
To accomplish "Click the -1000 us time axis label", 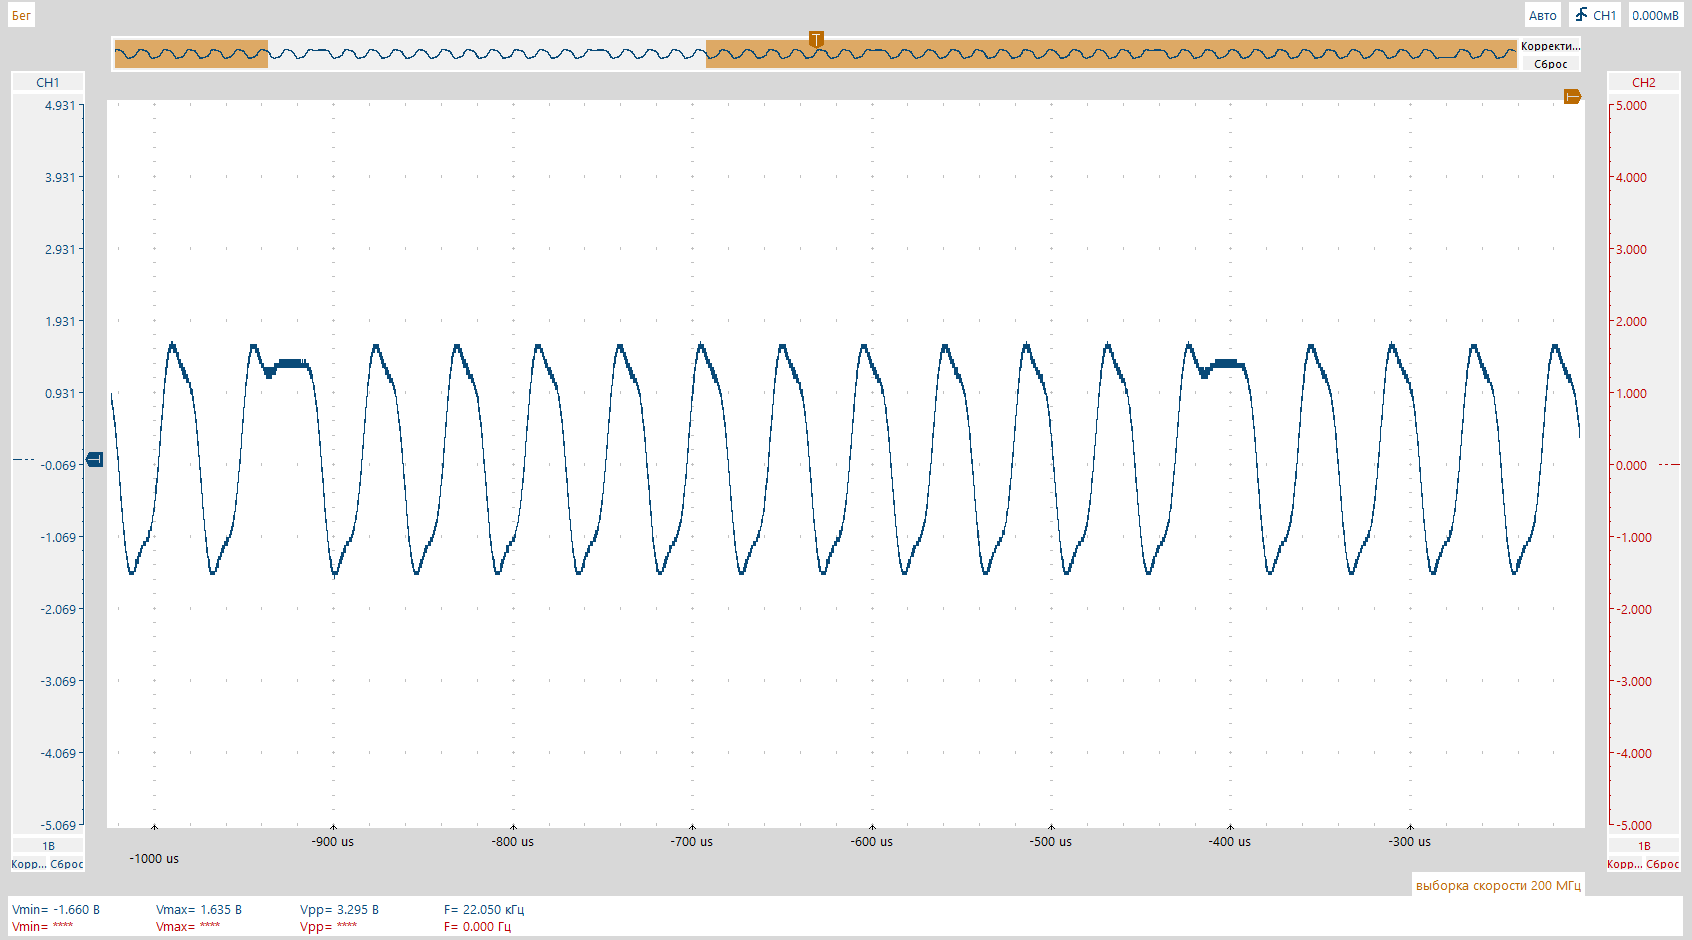I will (154, 858).
